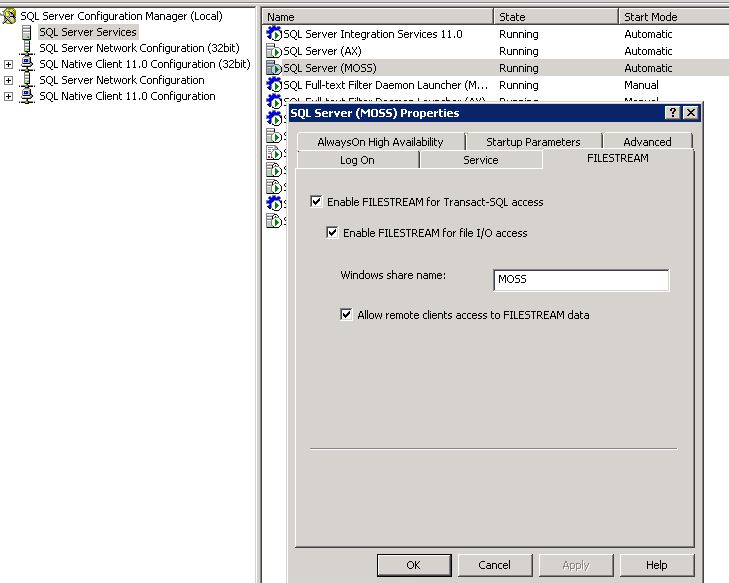This screenshot has height=583, width=729.
Task: Expand the SQL Native Client 11.0 Configuration node
Action: click(8, 96)
